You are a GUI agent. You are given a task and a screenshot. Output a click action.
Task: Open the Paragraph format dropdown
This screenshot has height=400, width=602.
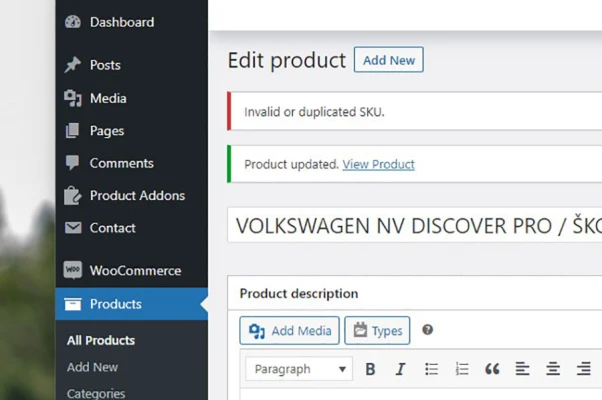(299, 369)
